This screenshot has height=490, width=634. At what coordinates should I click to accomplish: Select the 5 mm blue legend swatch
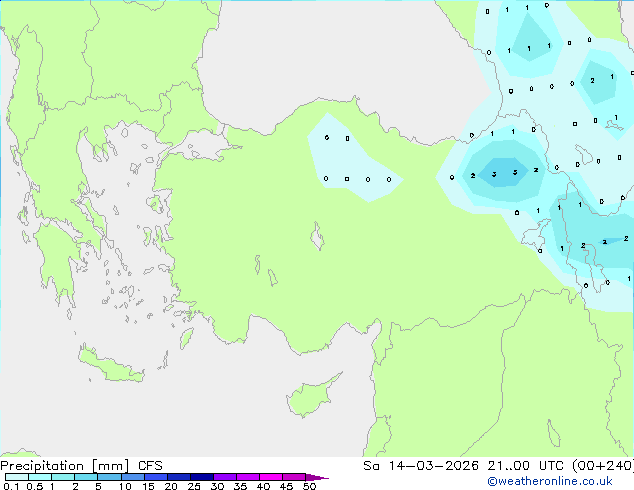[109, 477]
